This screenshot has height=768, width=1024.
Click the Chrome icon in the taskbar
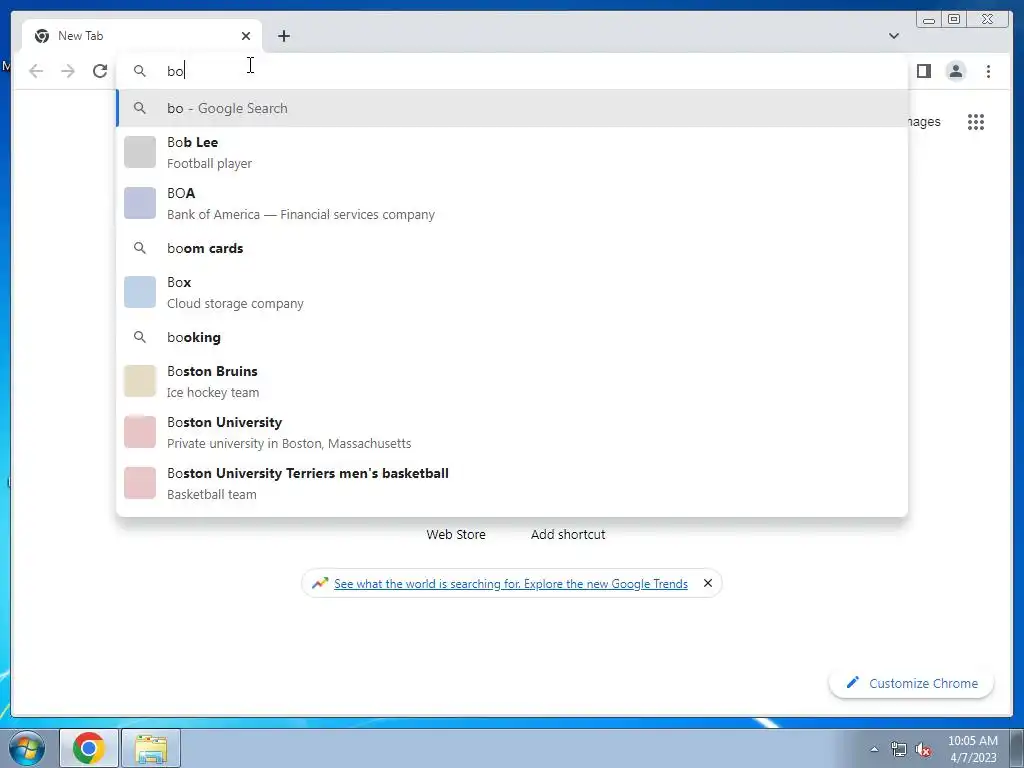pos(89,748)
